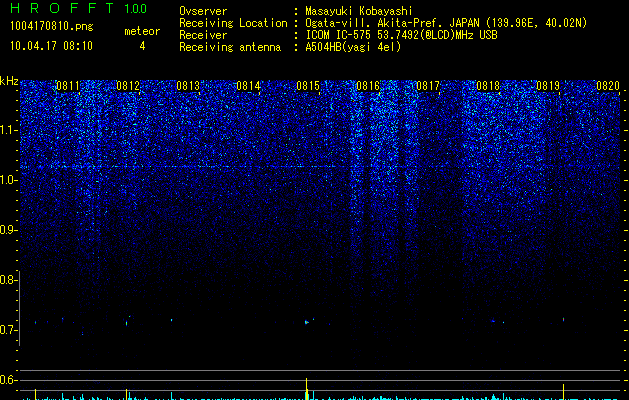Click the 0.6 kHz axis tick label
The width and height of the screenshot is (629, 400).
[x=8, y=380]
